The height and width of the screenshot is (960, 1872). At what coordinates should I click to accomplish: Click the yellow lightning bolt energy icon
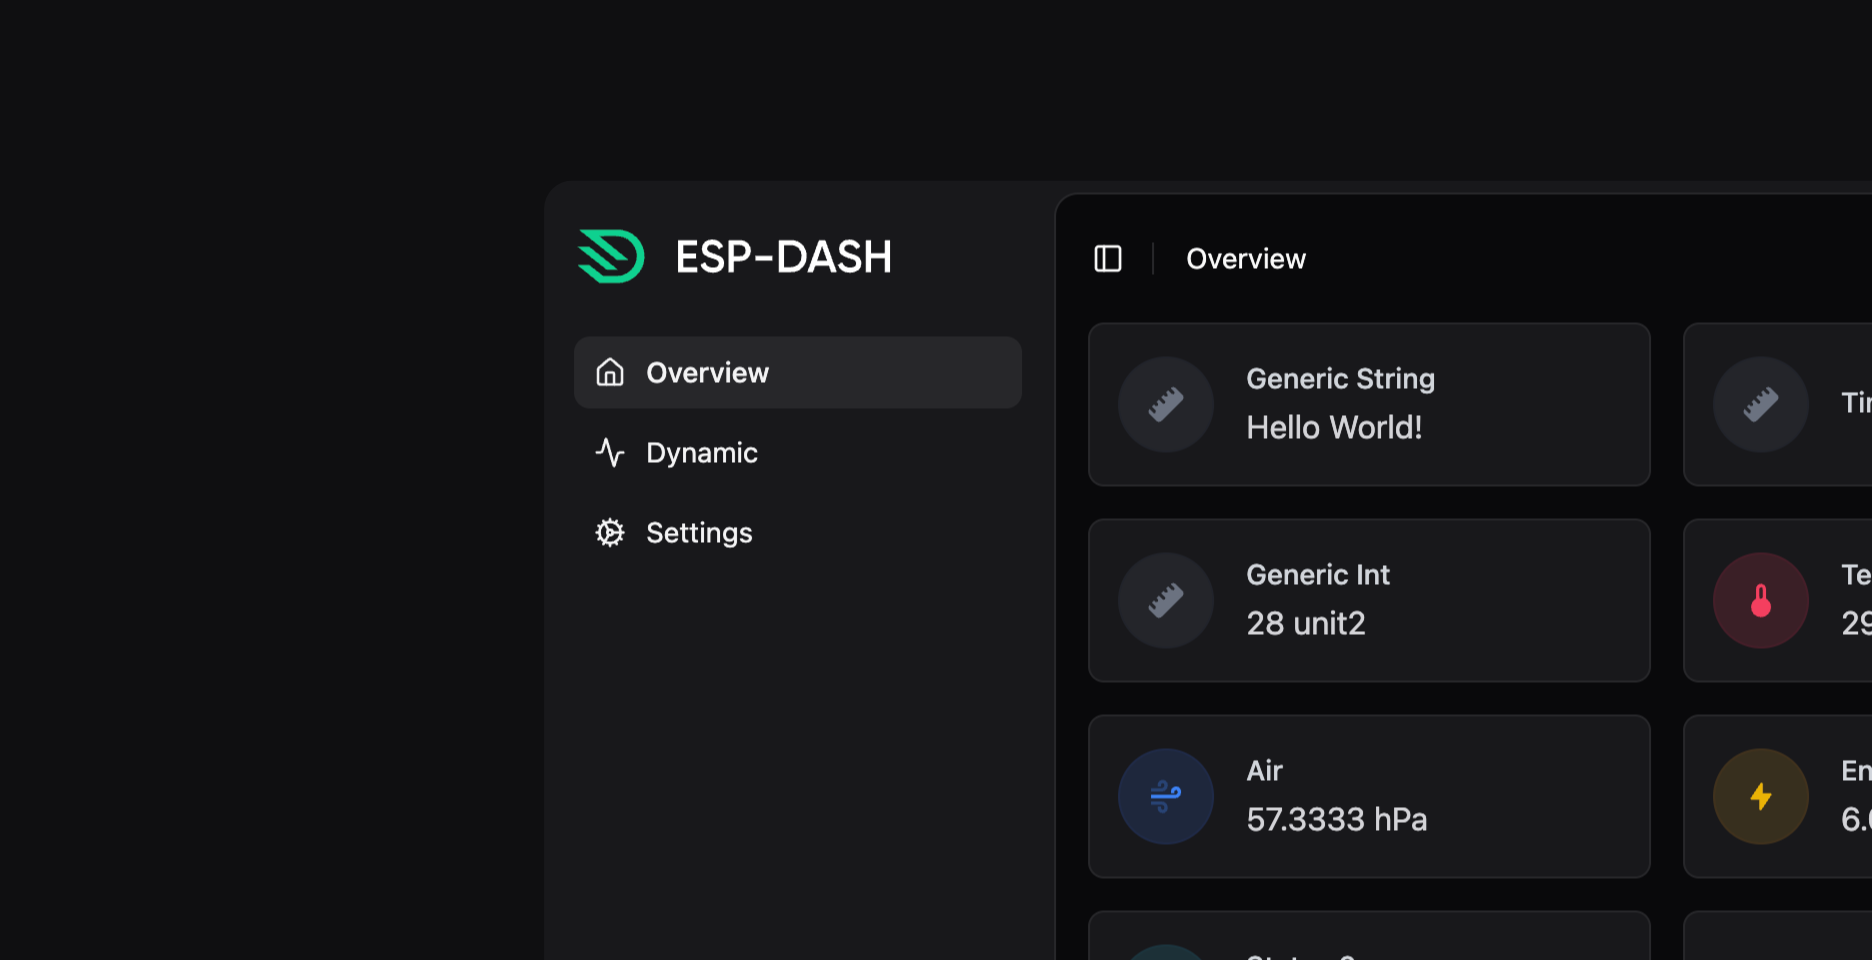pyautogui.click(x=1761, y=796)
